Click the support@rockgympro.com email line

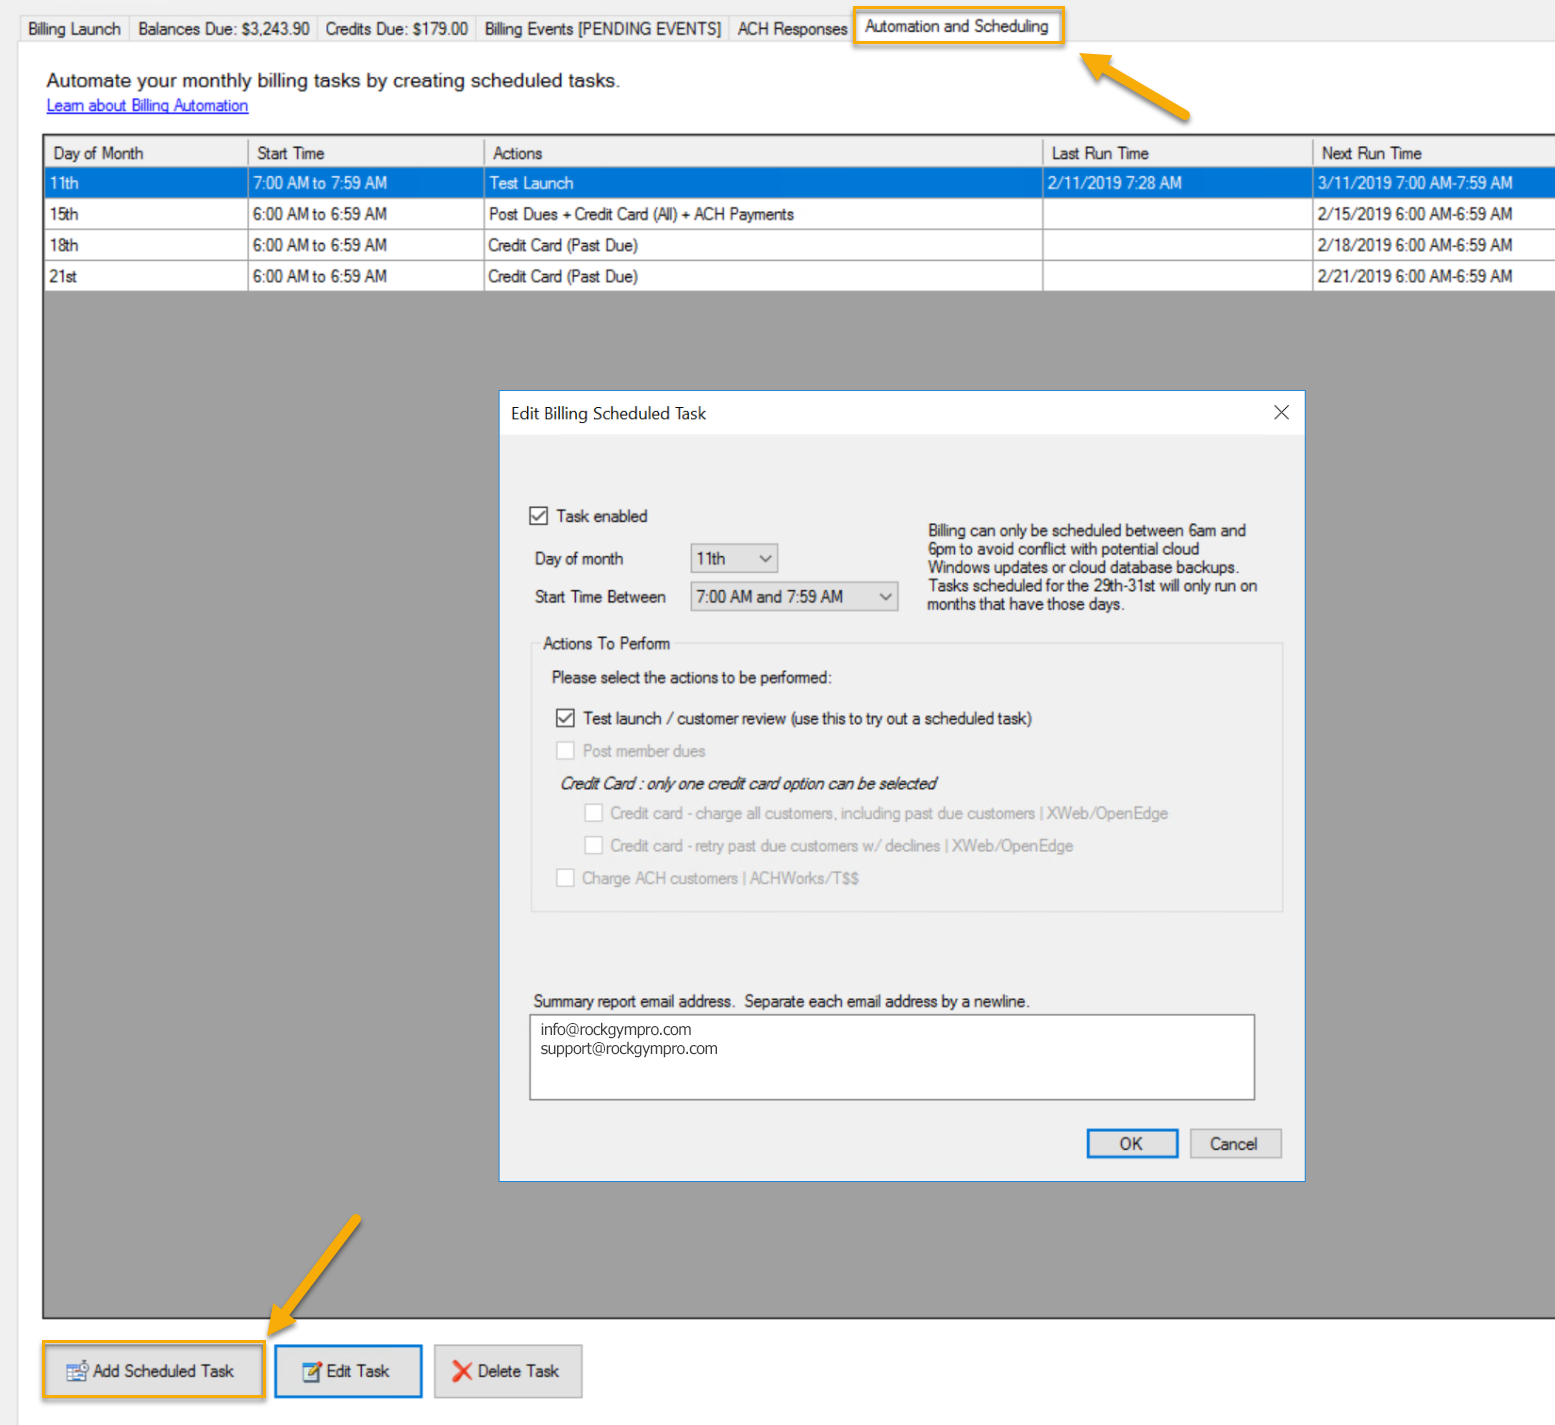tap(629, 1049)
